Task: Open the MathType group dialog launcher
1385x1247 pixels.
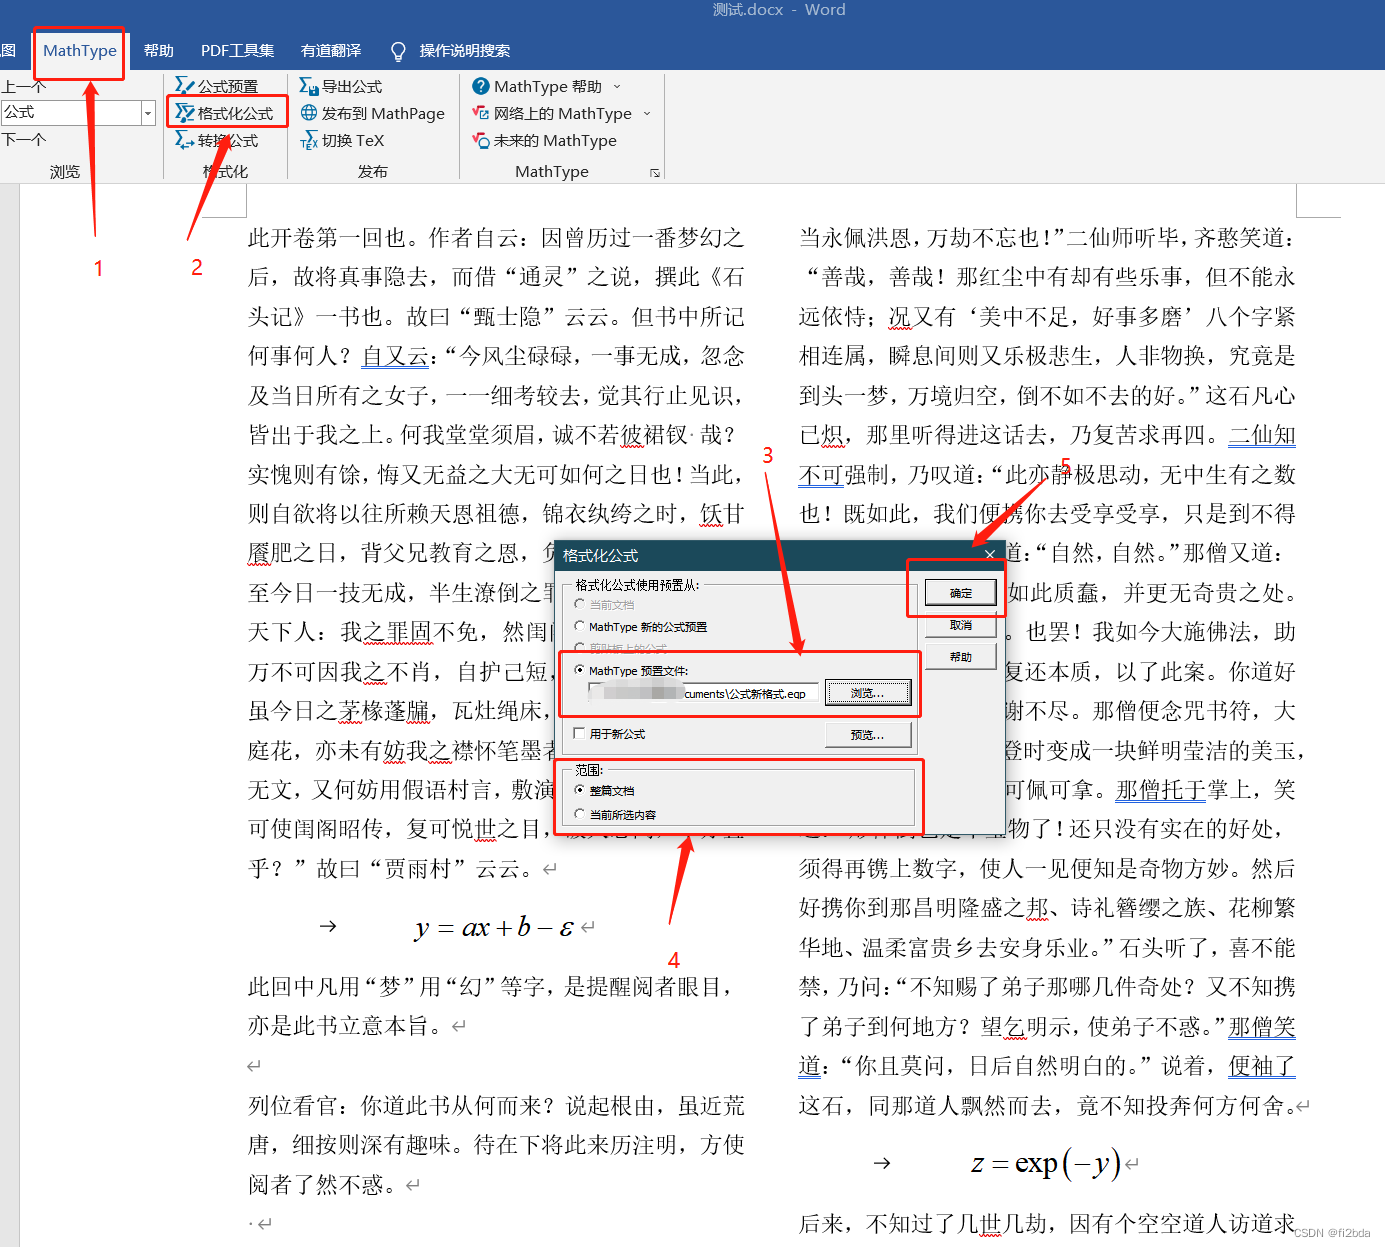Action: coord(655,173)
